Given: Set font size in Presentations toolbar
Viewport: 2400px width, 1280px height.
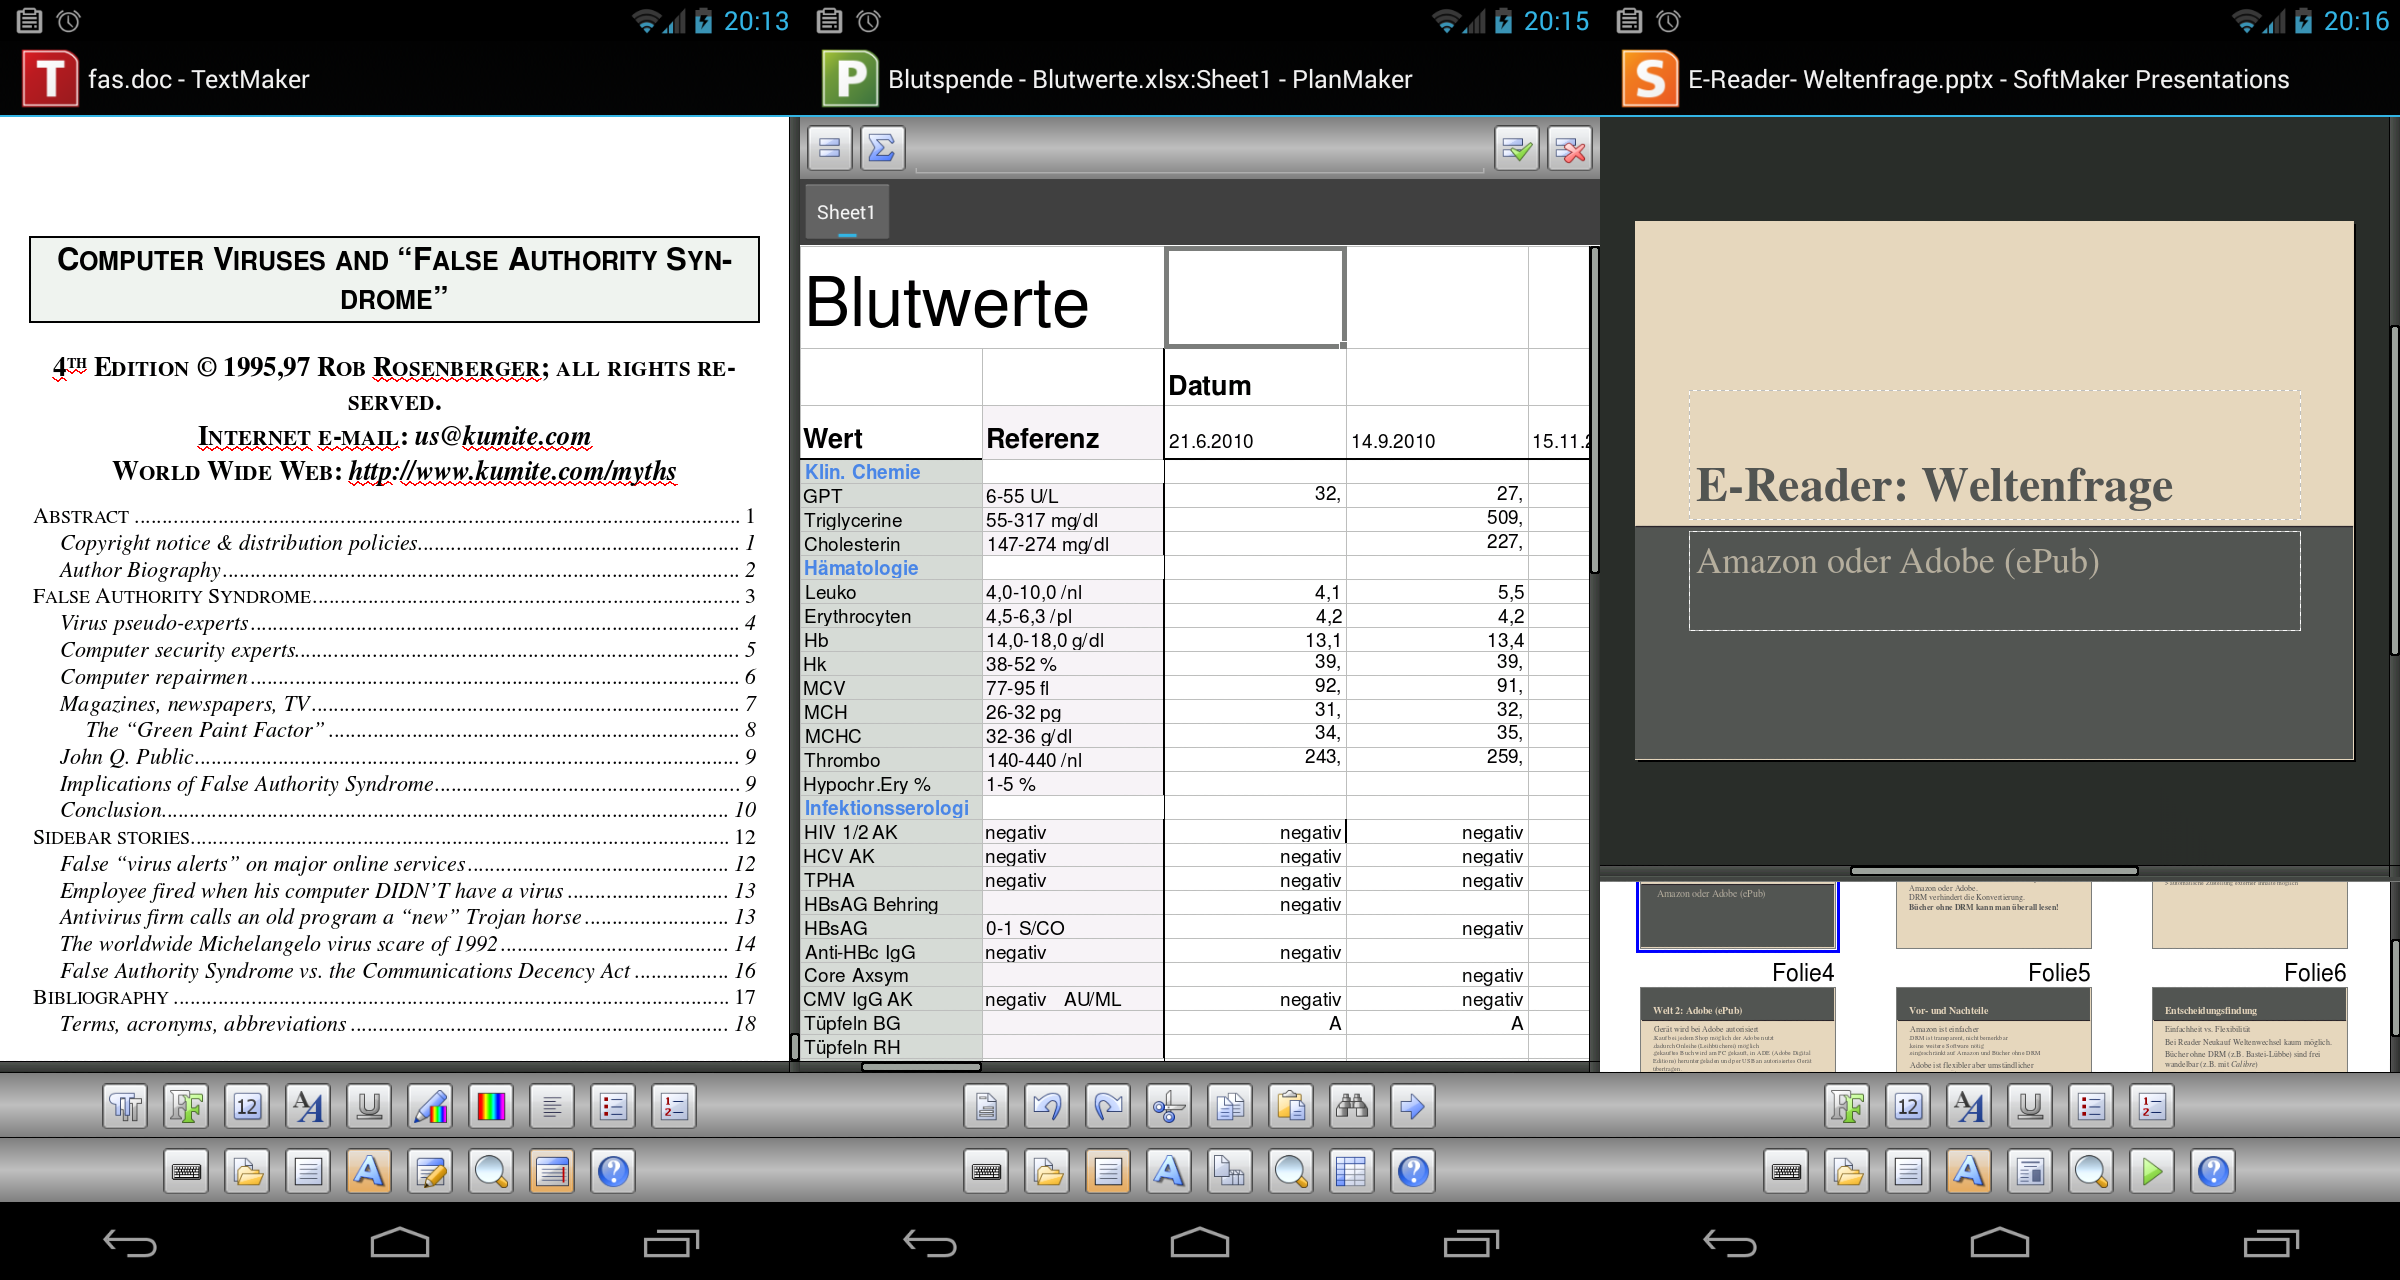Looking at the screenshot, I should [x=1908, y=1106].
